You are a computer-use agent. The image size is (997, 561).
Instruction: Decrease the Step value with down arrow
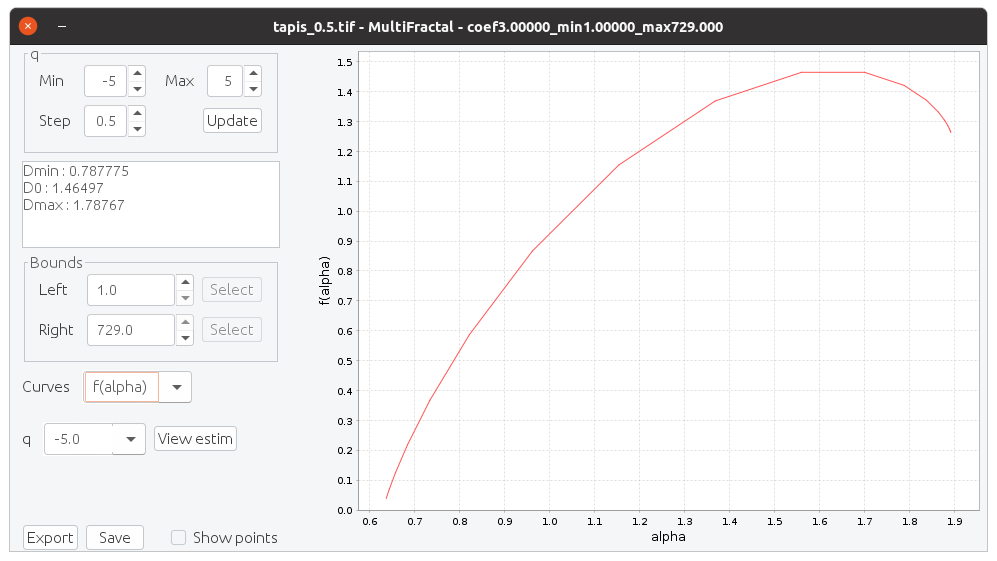click(x=137, y=128)
